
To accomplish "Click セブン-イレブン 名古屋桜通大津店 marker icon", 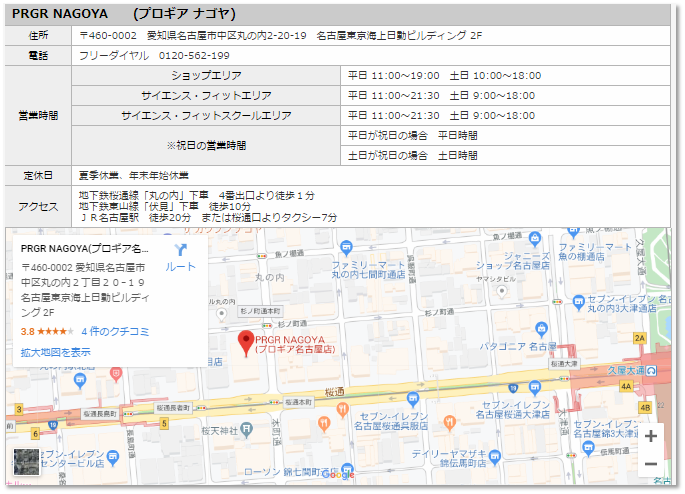I will [x=535, y=387].
